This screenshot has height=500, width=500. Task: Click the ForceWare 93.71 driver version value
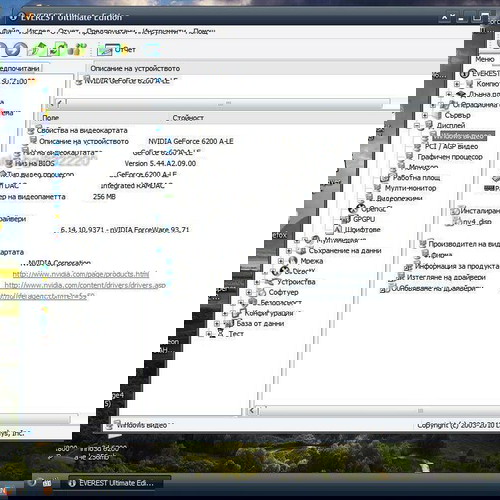pyautogui.click(x=125, y=230)
